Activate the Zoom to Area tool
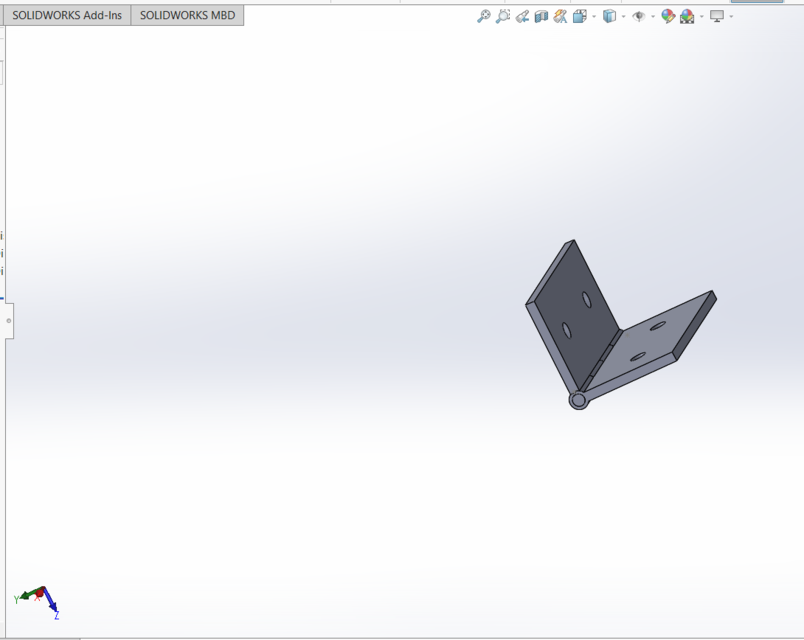The height and width of the screenshot is (640, 804). pyautogui.click(x=503, y=15)
